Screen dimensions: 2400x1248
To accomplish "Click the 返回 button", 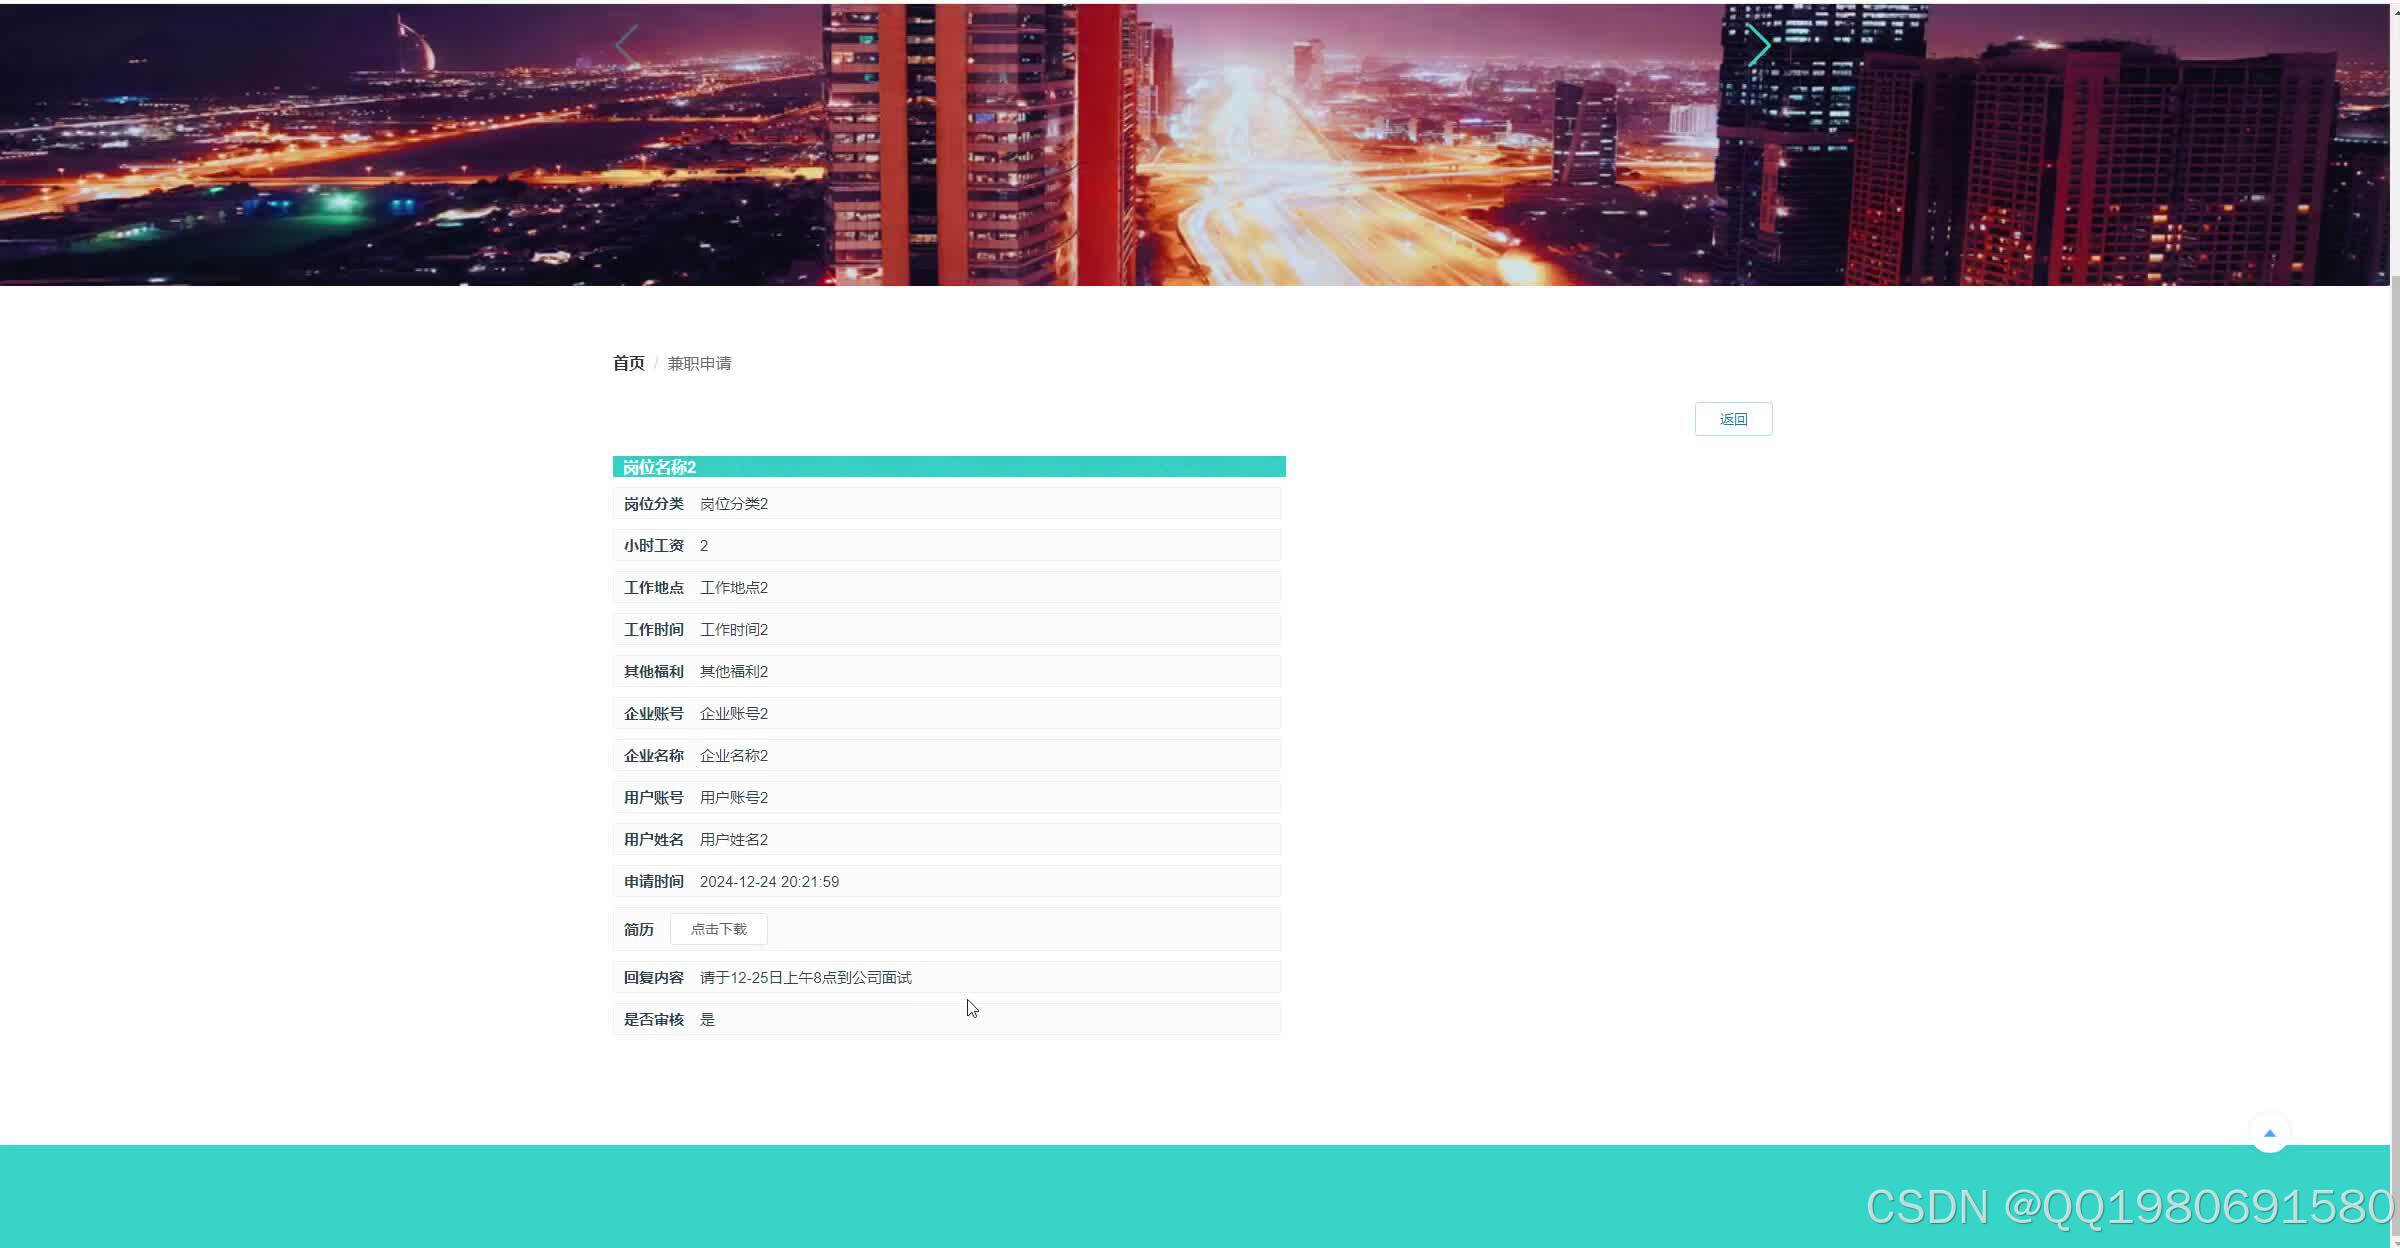I will [x=1733, y=419].
